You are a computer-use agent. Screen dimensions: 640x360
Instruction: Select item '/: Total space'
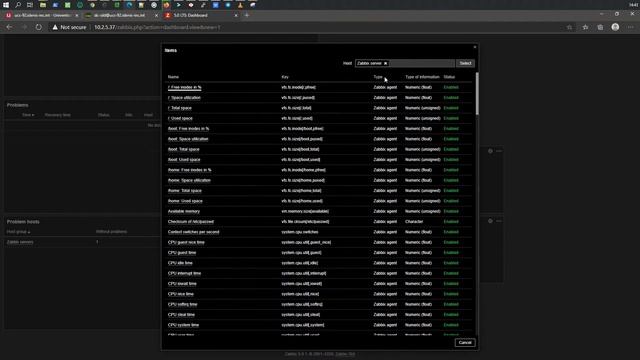pyautogui.click(x=180, y=108)
